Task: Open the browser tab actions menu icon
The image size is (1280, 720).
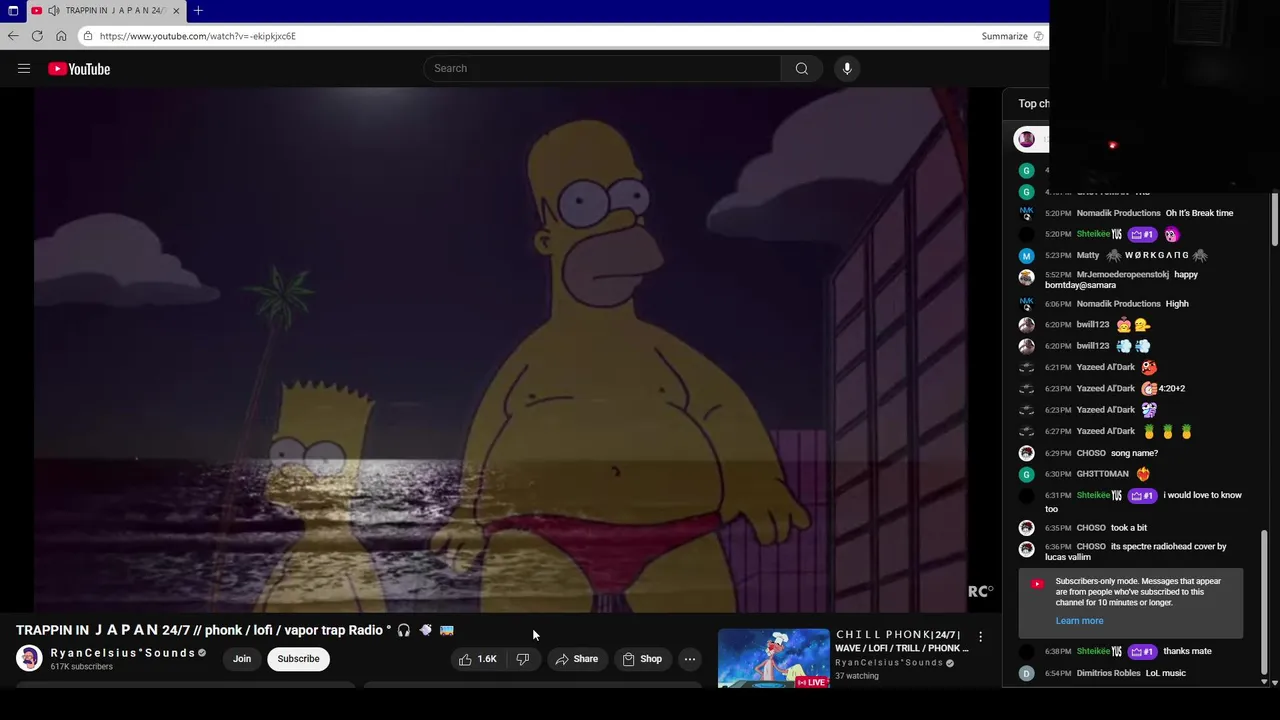Action: click(x=13, y=10)
